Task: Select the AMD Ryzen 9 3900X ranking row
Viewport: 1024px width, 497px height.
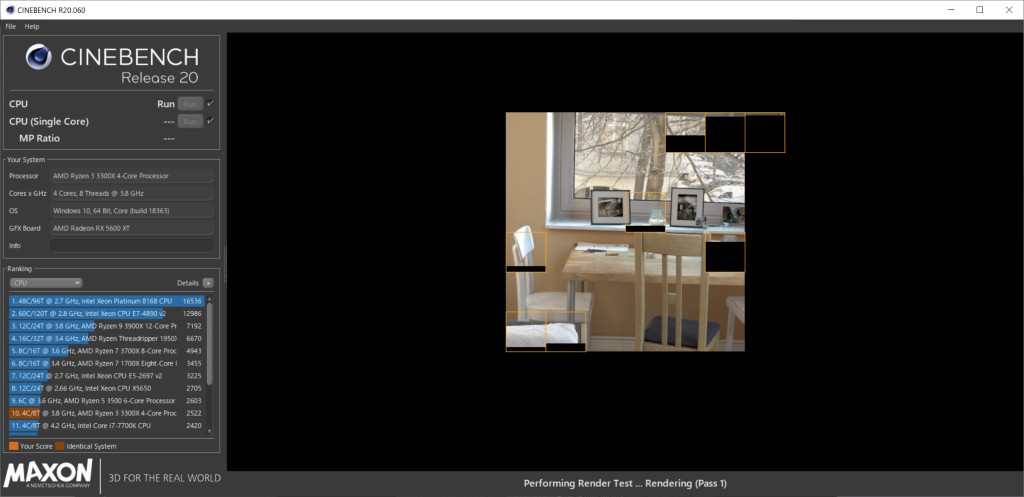Action: pyautogui.click(x=107, y=326)
